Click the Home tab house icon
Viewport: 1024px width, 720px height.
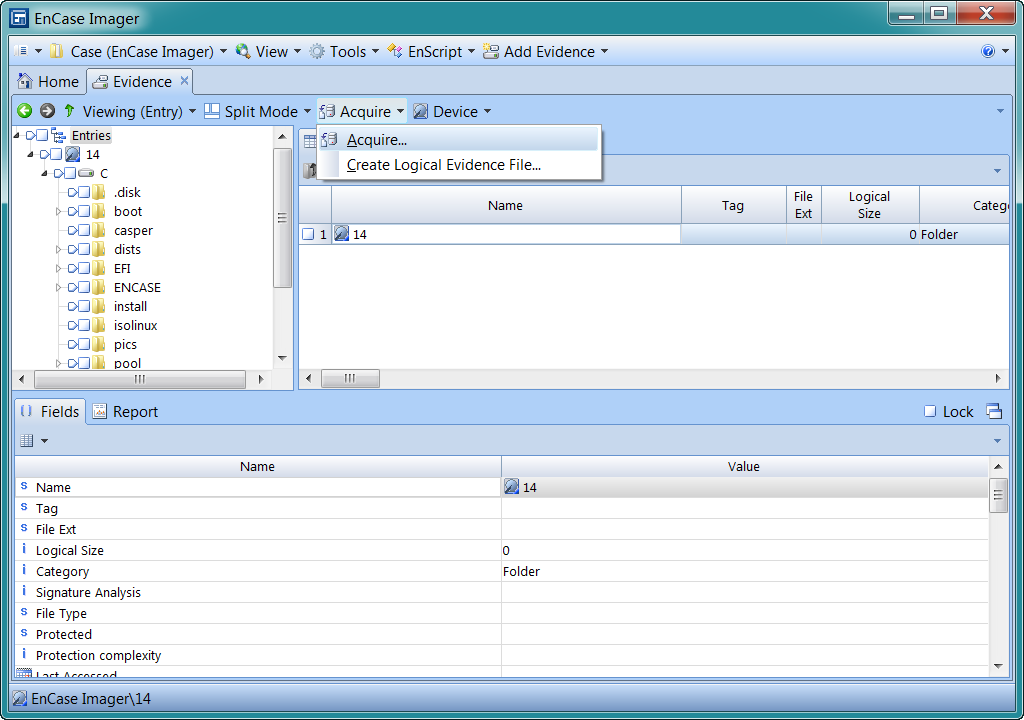pyautogui.click(x=25, y=81)
